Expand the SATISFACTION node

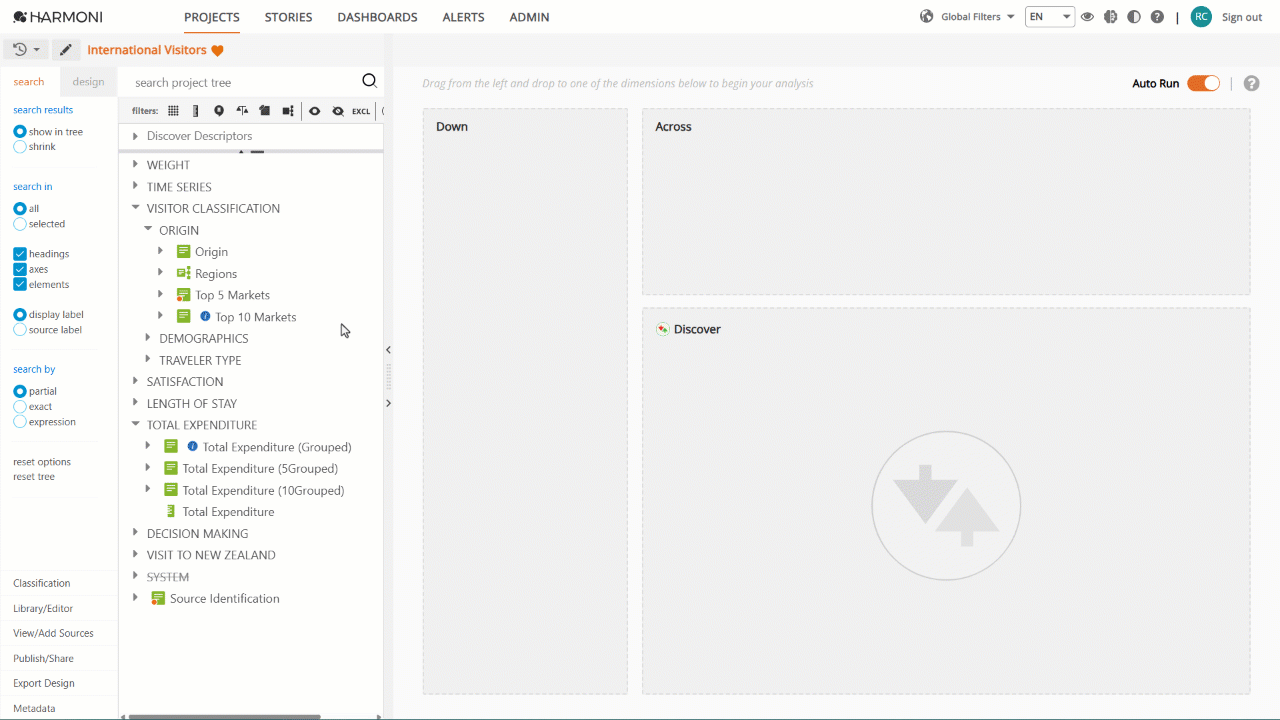tap(135, 381)
